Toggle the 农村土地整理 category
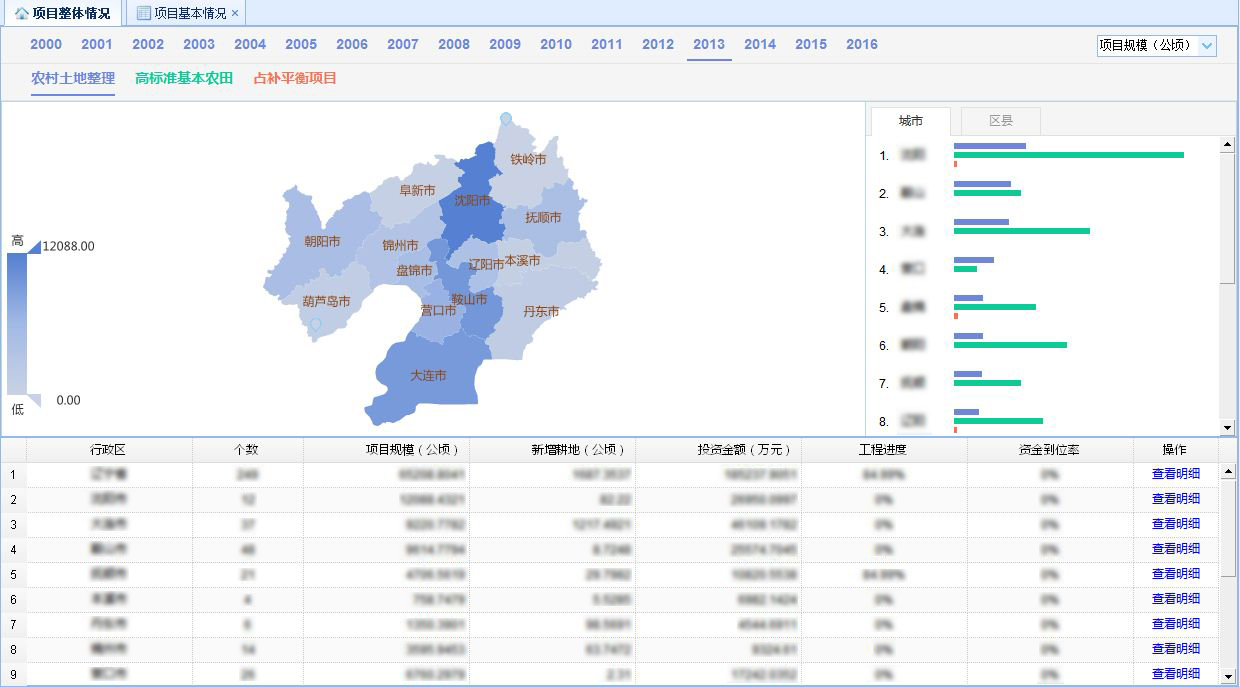 click(73, 78)
